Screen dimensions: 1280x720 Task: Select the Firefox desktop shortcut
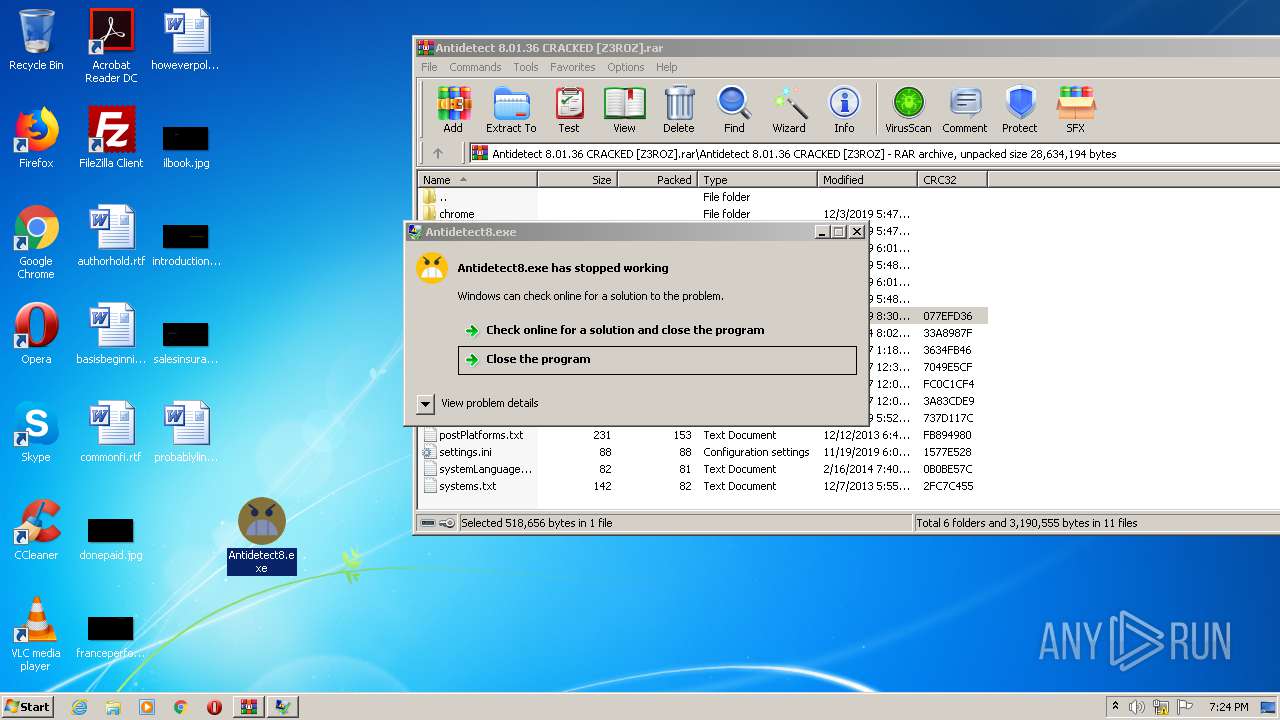click(36, 138)
